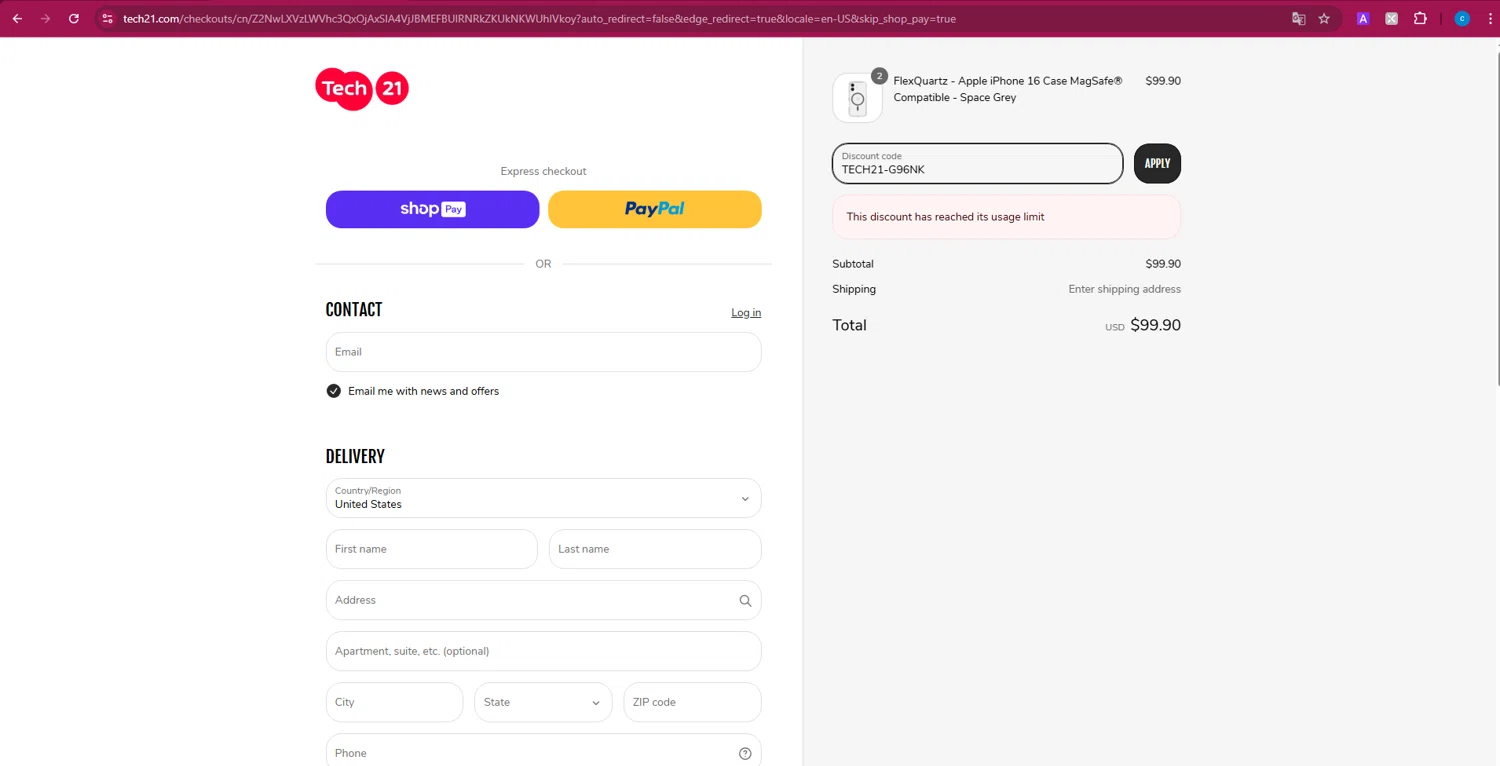The image size is (1500, 766).
Task: Focus the City field
Action: 394,702
